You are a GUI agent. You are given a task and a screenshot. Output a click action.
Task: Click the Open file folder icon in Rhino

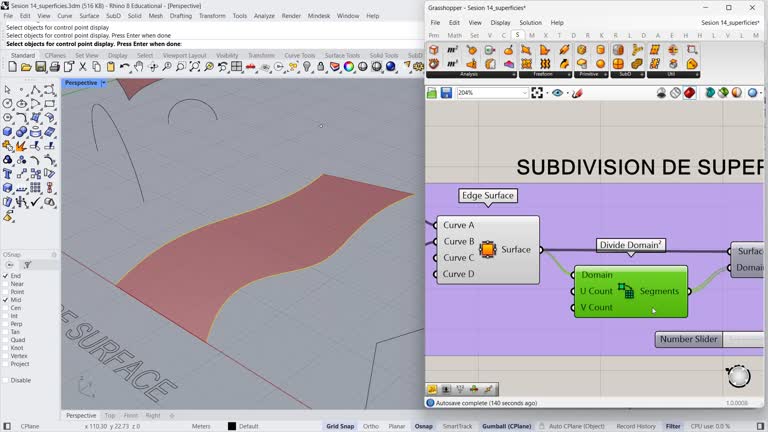tap(26, 67)
